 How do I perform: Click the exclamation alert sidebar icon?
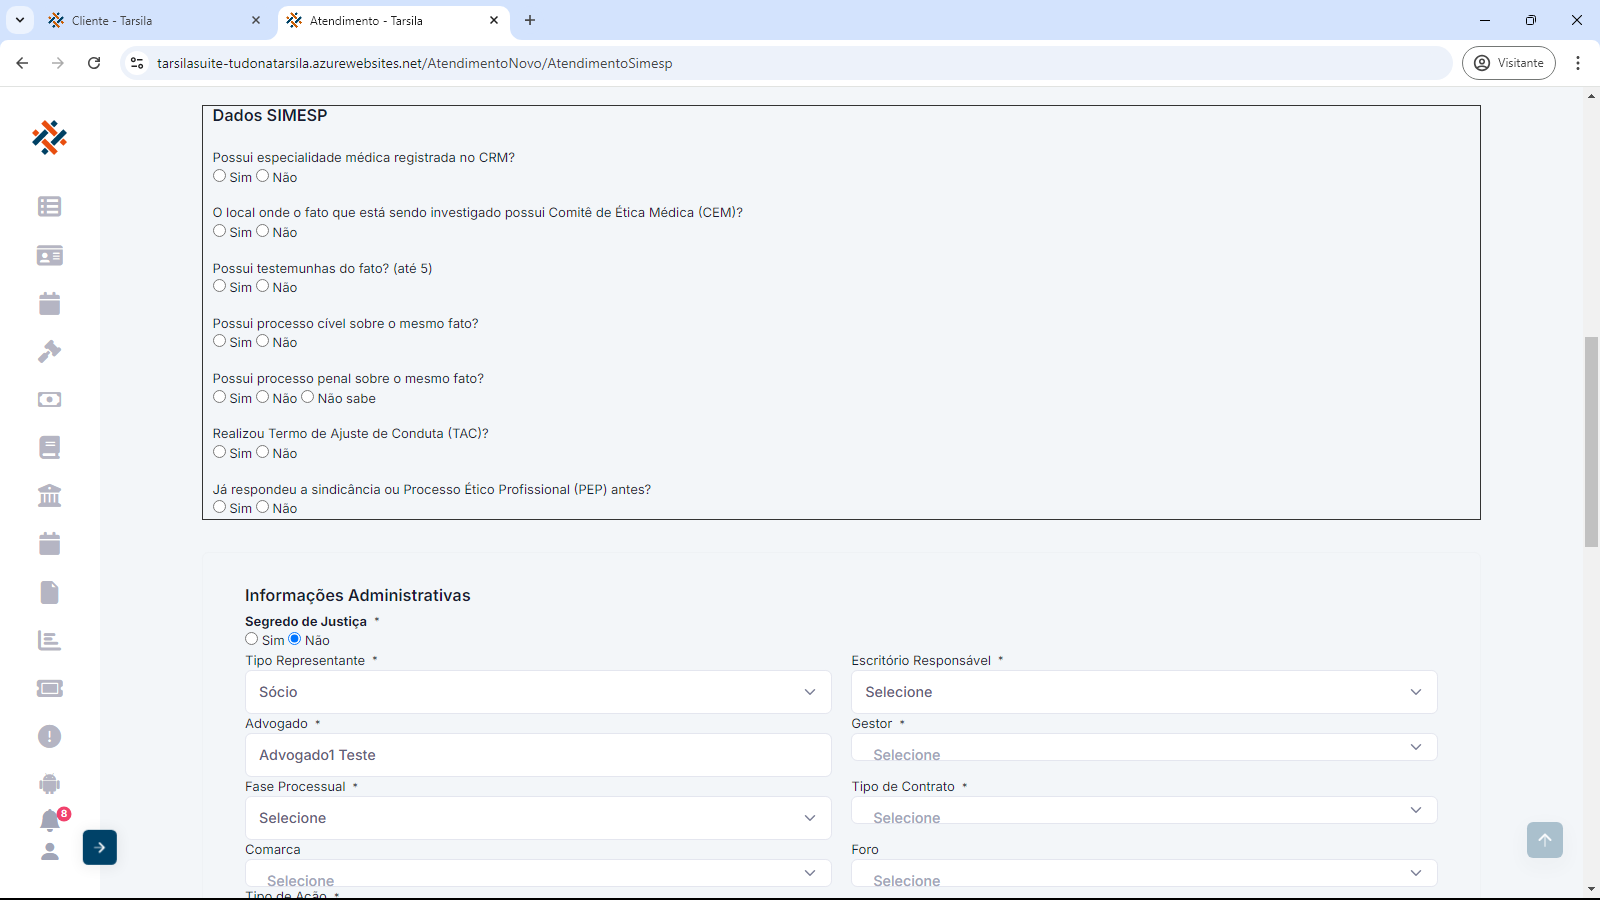49,737
